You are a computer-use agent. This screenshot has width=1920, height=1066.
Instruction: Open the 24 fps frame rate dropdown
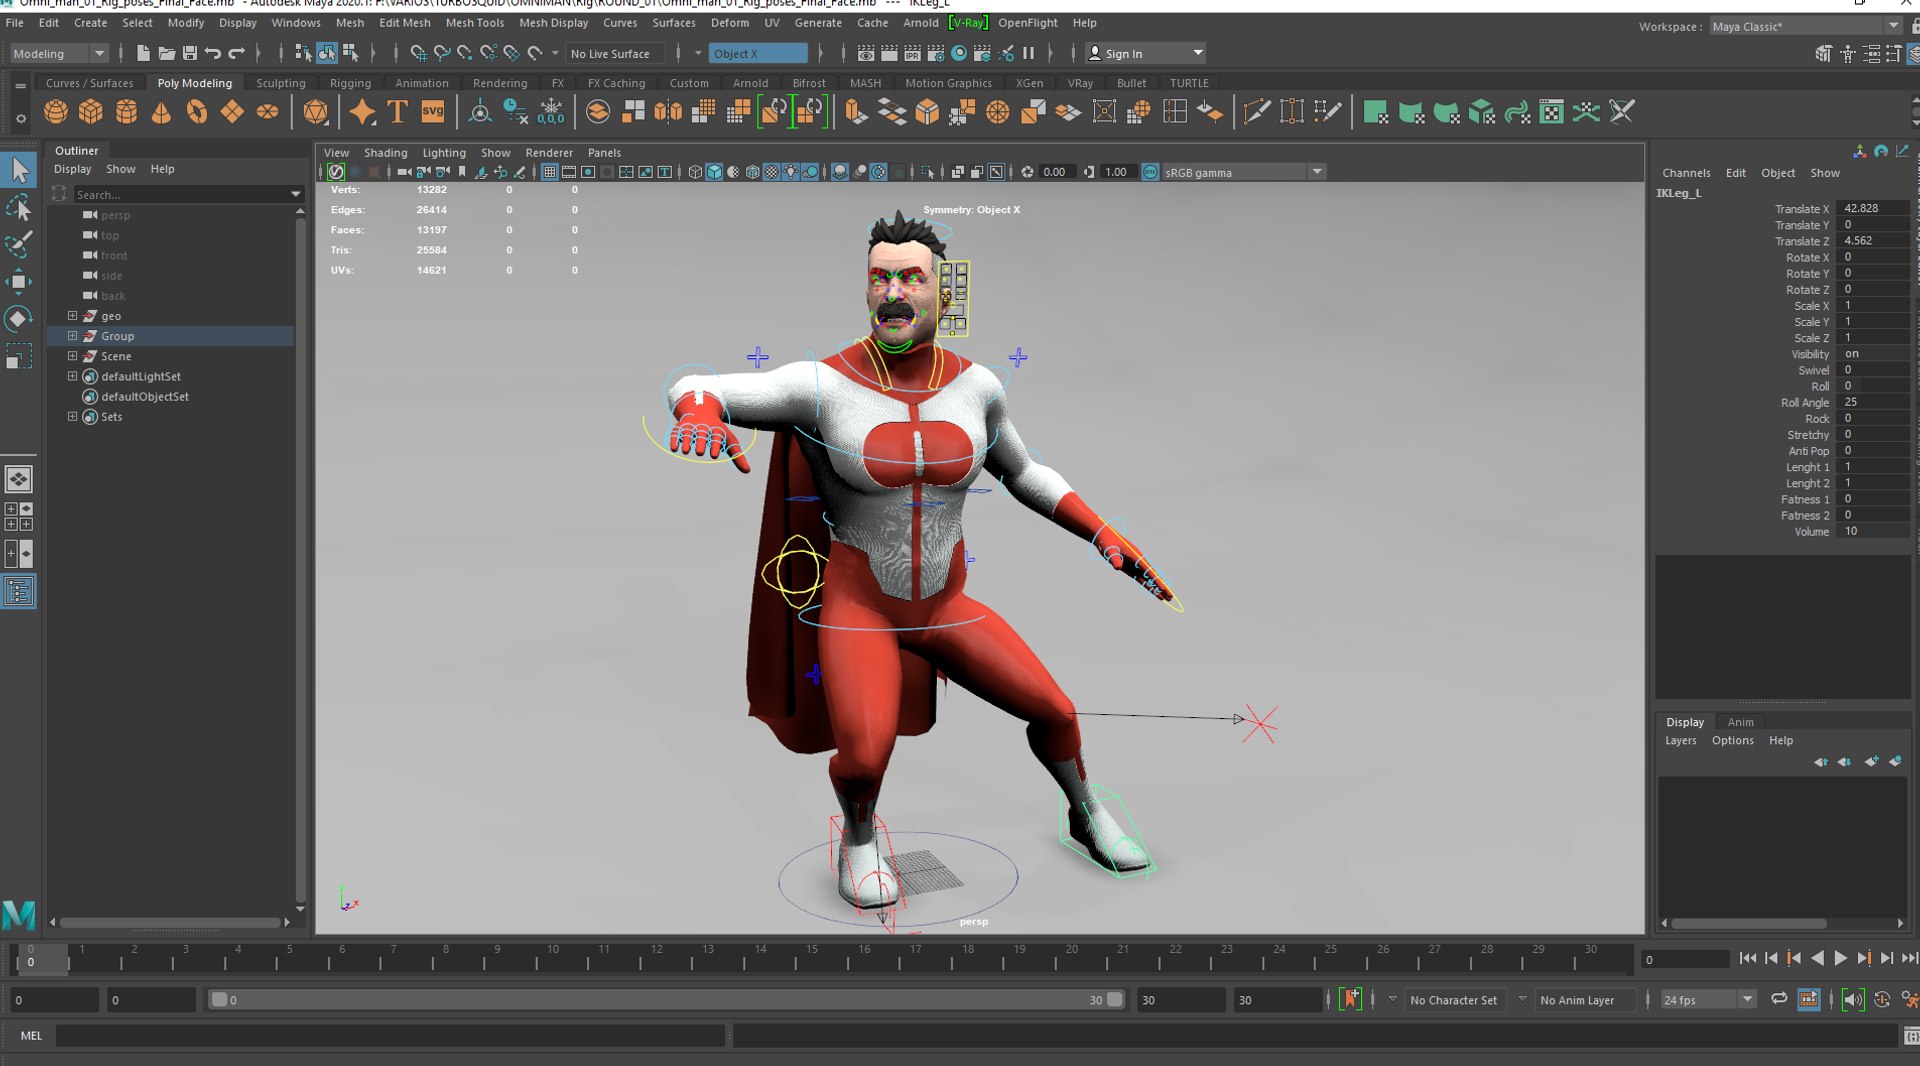pos(1707,999)
